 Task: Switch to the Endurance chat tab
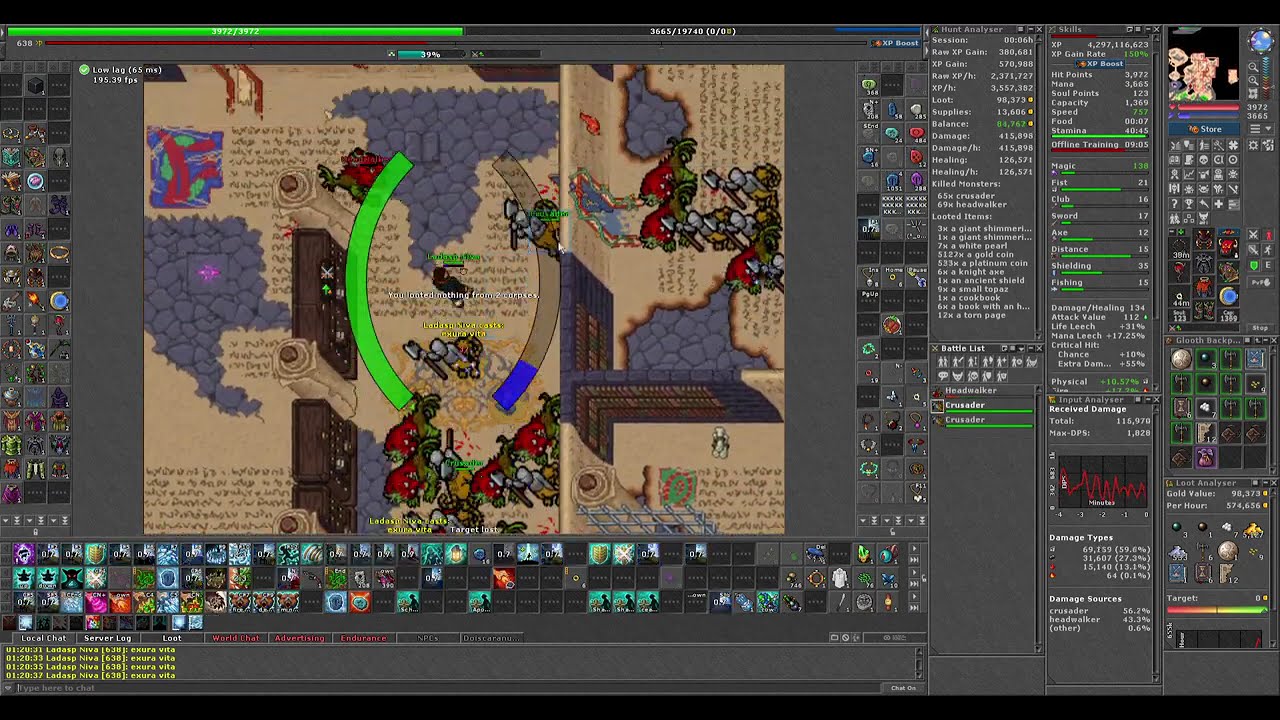[x=363, y=638]
